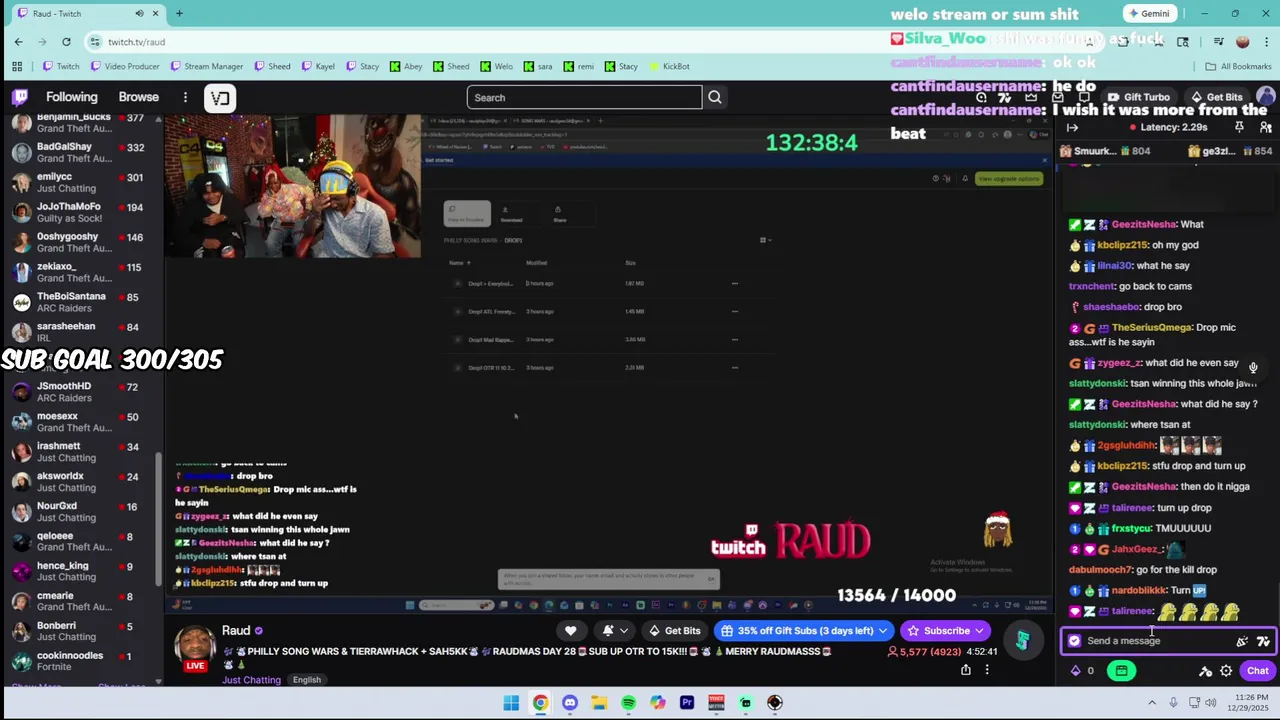Click the Twitch home logo
1280x720 pixels.
click(20, 97)
